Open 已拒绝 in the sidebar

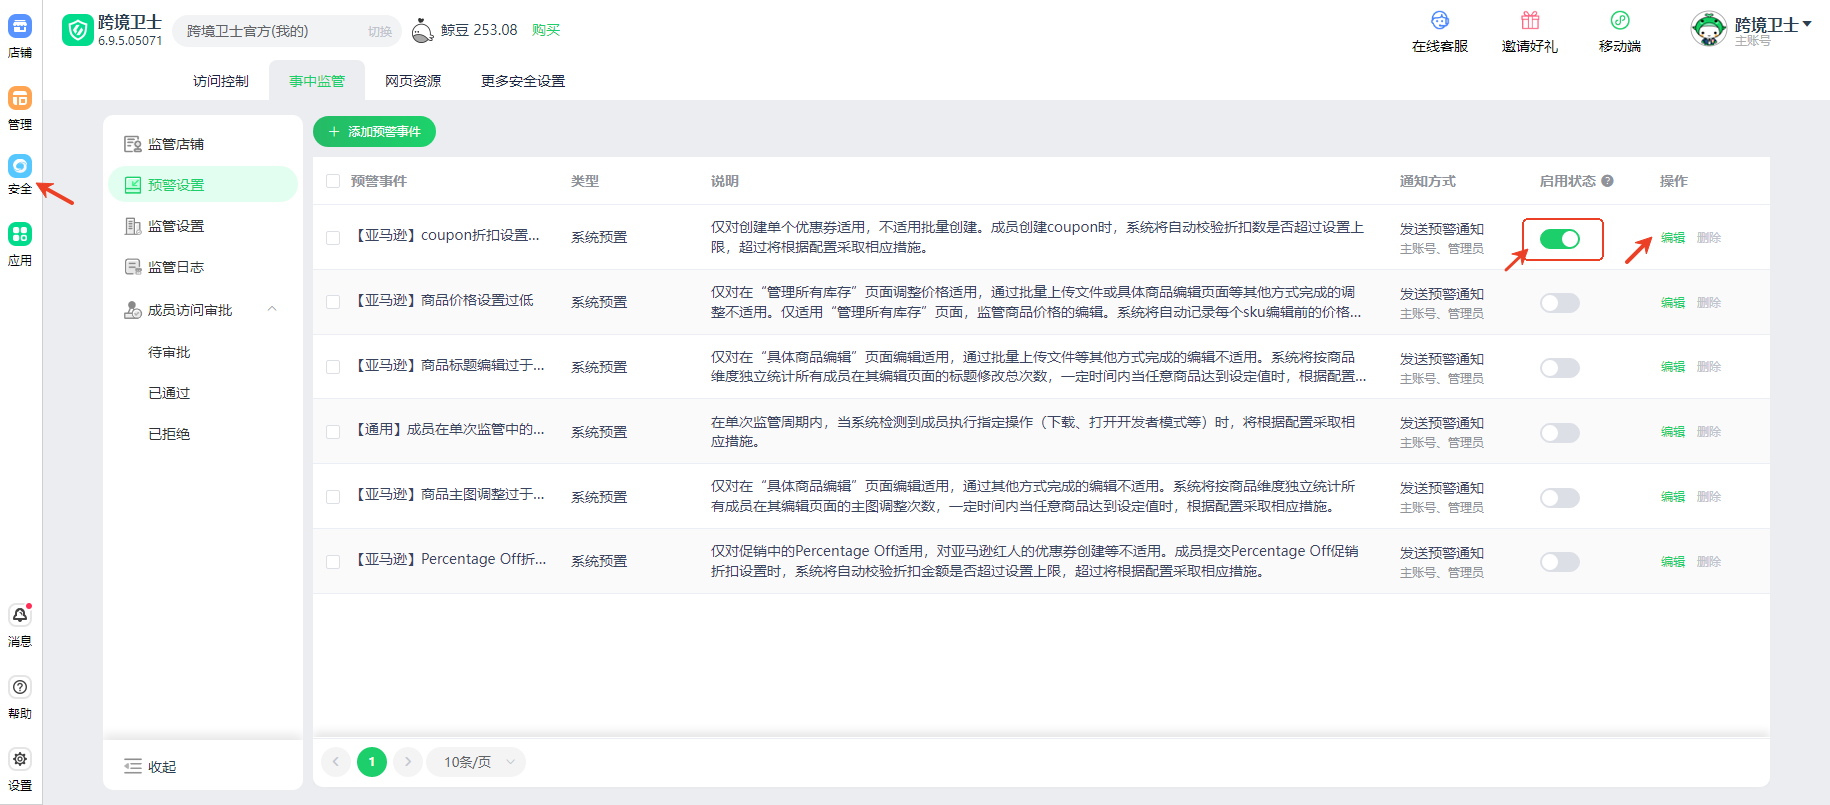pos(169,434)
